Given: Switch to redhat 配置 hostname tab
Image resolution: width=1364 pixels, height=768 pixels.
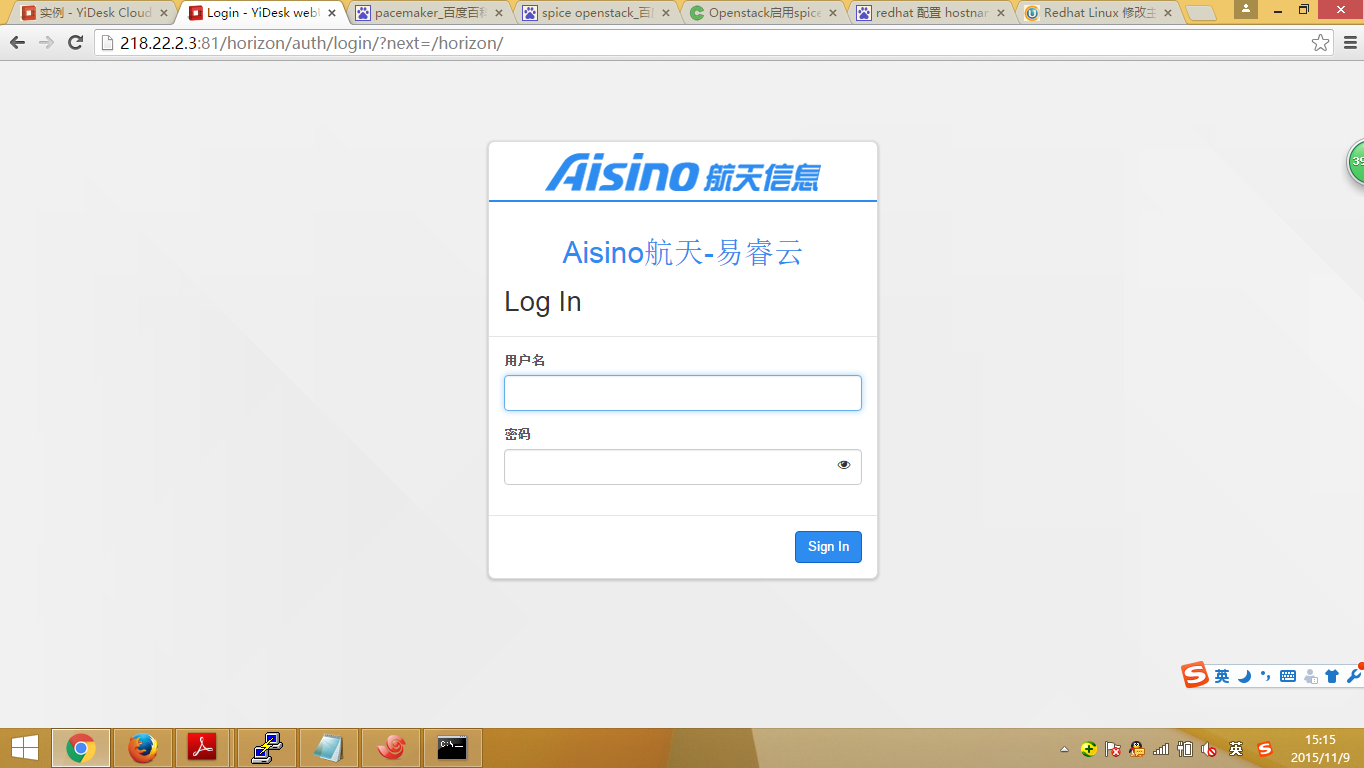Looking at the screenshot, I should [x=930, y=13].
